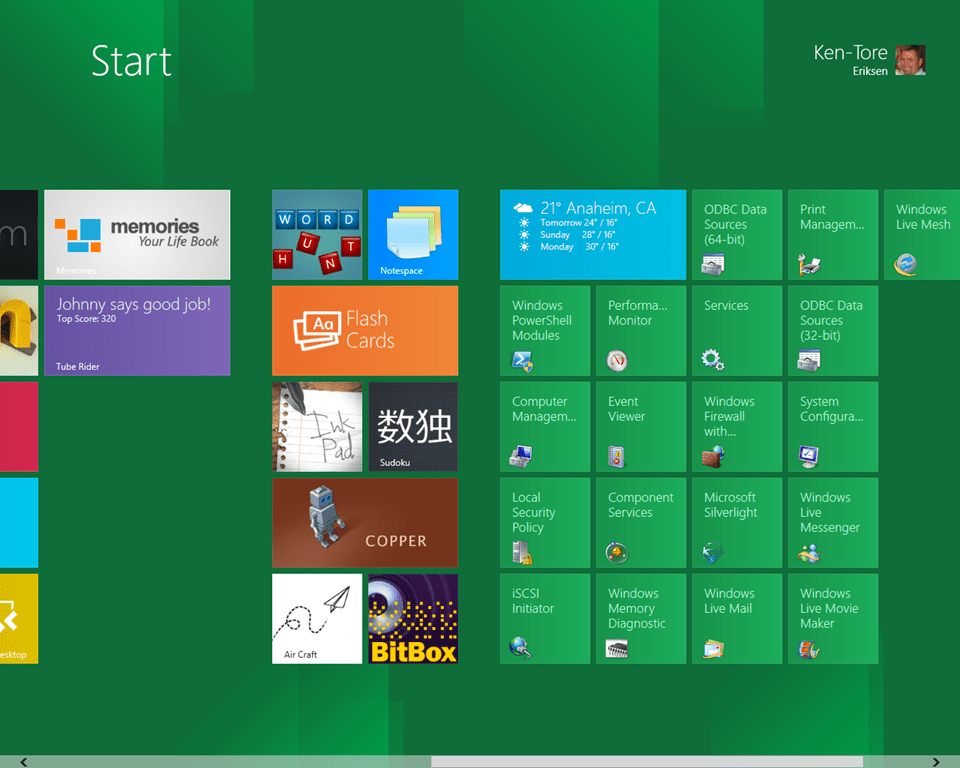Launch the Performance Monitor tile

(x=641, y=331)
